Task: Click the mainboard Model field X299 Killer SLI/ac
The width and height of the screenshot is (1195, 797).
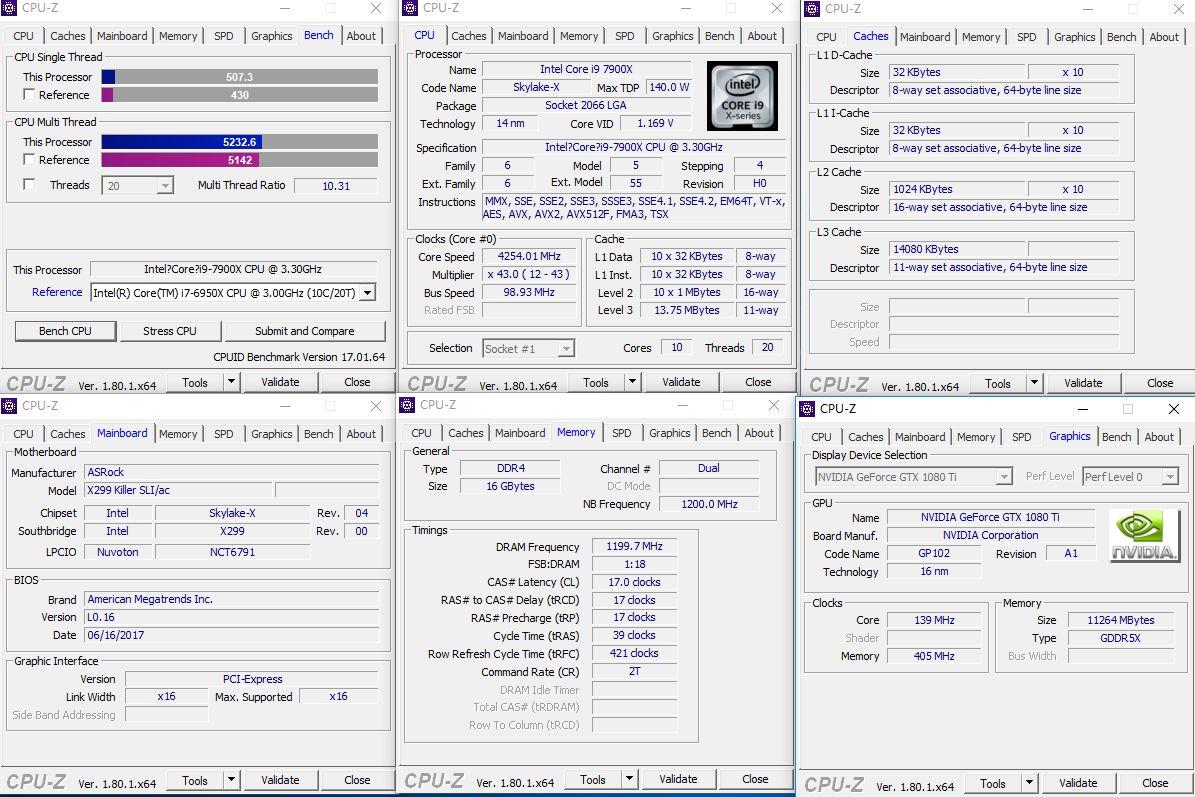Action: [x=178, y=490]
